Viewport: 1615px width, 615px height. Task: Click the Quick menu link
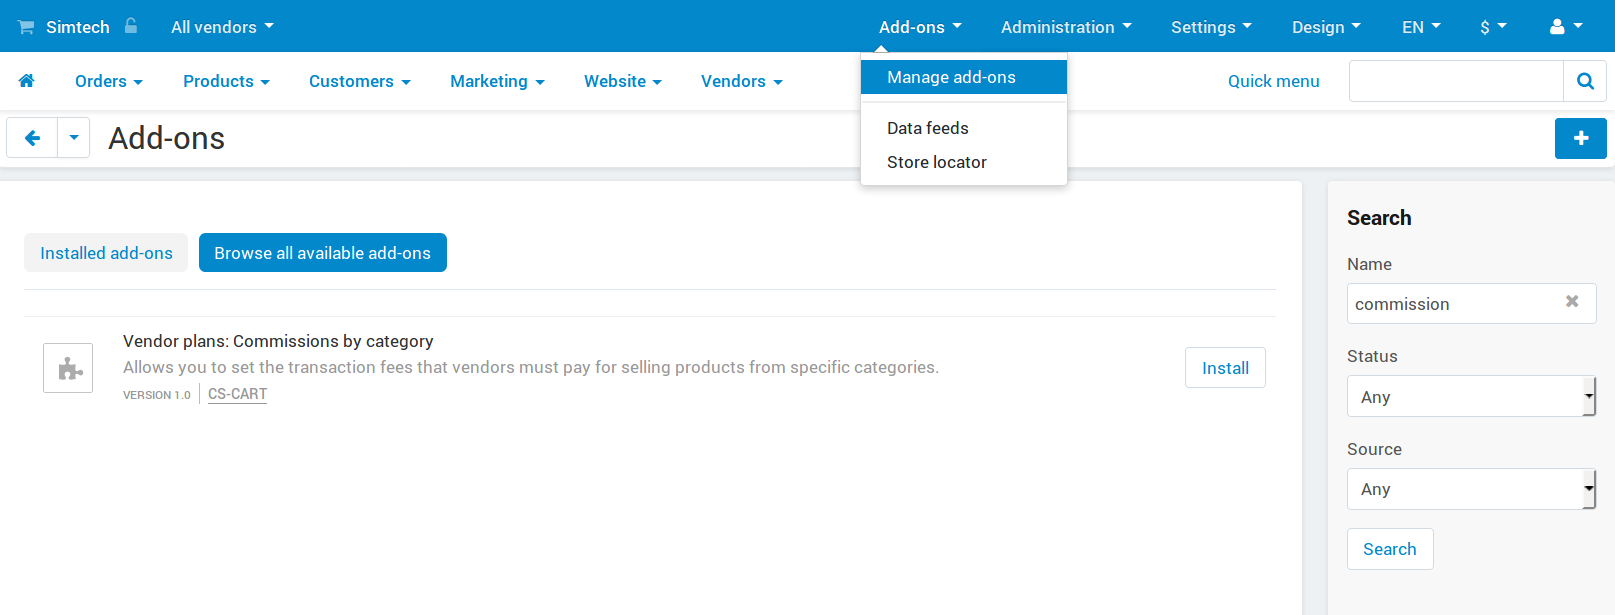[x=1273, y=81]
